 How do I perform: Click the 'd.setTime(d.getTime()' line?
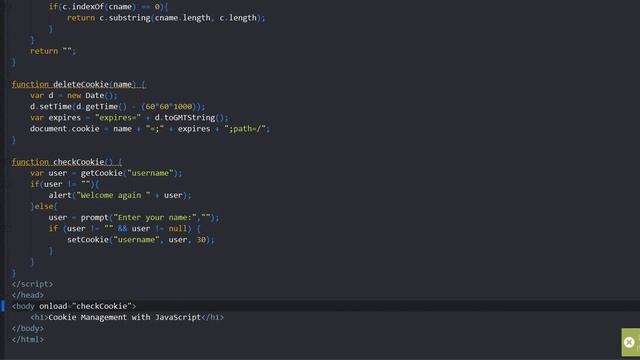coord(118,106)
